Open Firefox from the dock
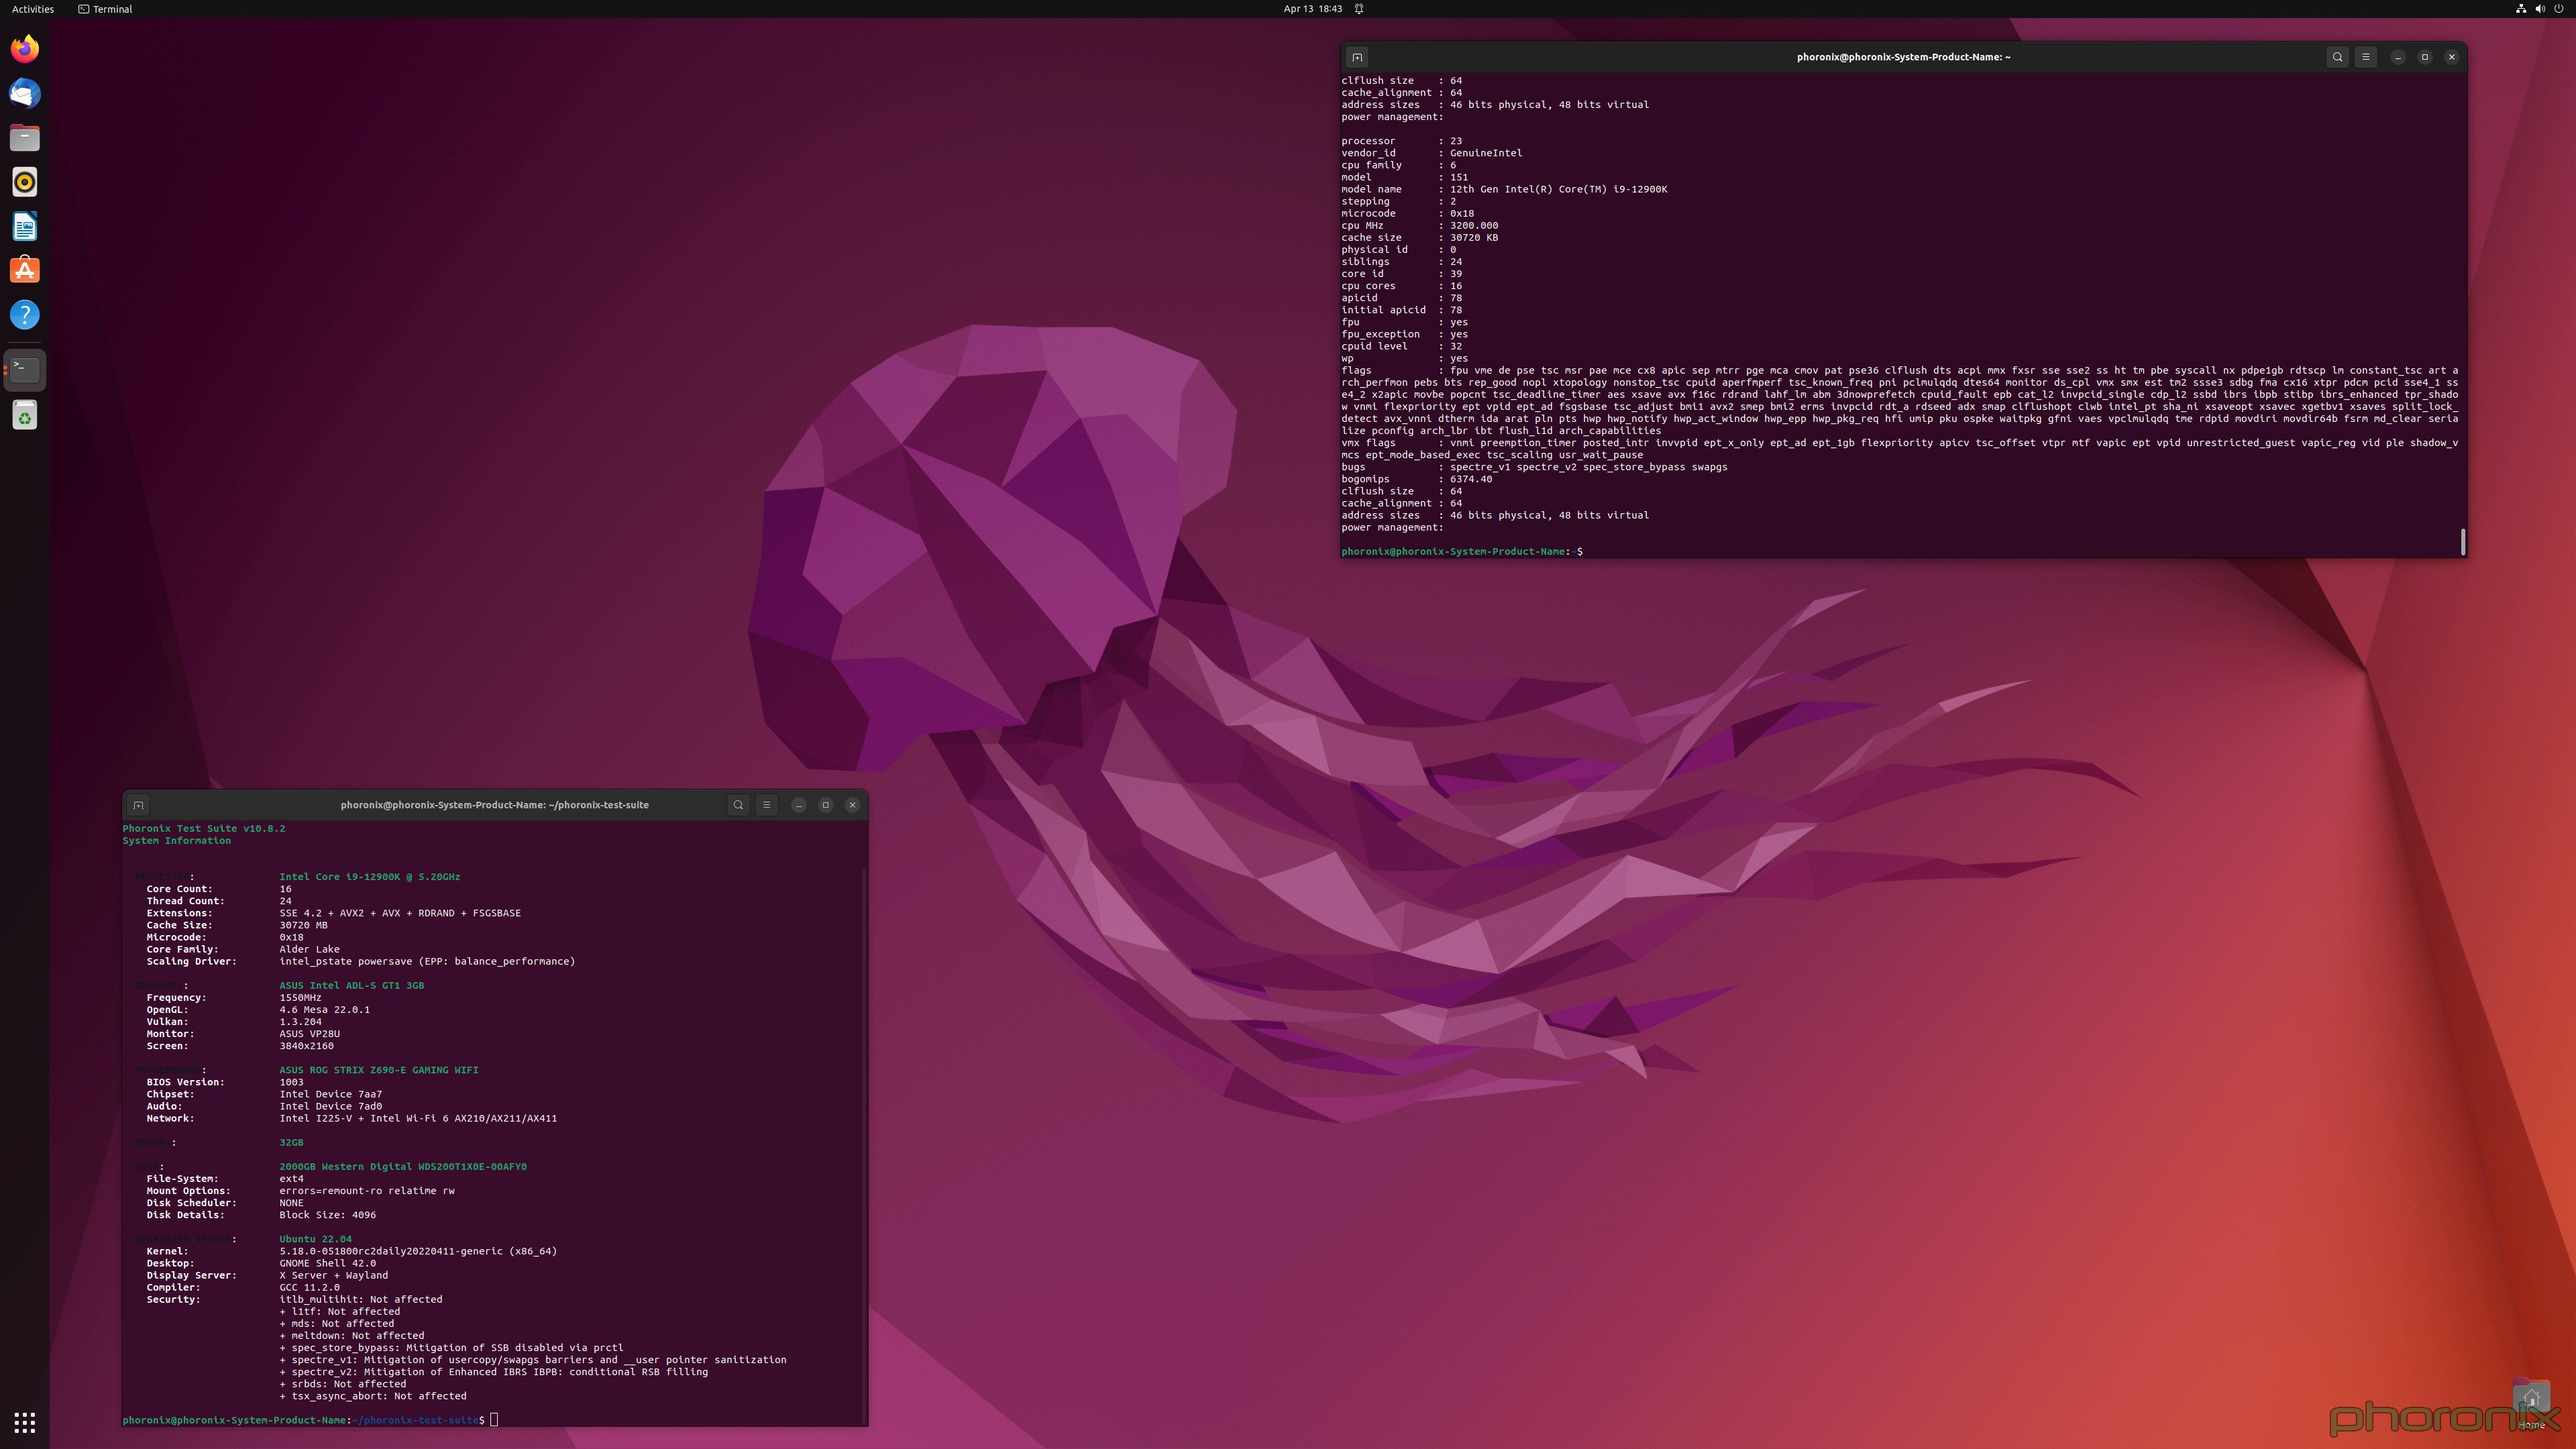The height and width of the screenshot is (1449, 2576). pos(25,49)
